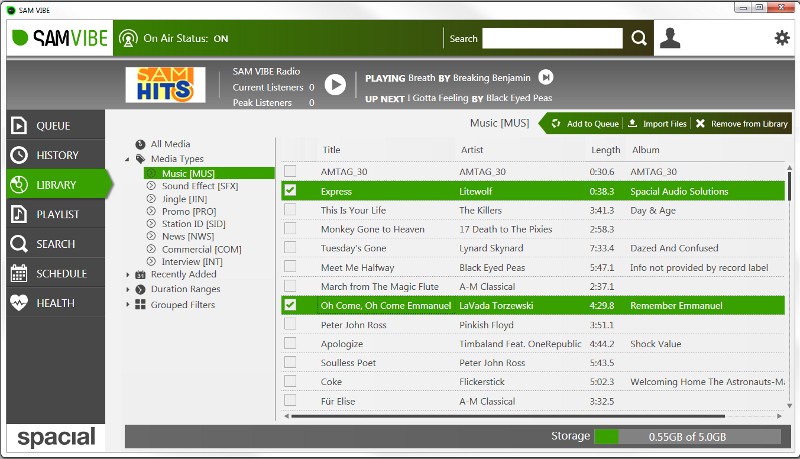Select the Soulless Poet track row
This screenshot has height=459, width=800.
533,363
